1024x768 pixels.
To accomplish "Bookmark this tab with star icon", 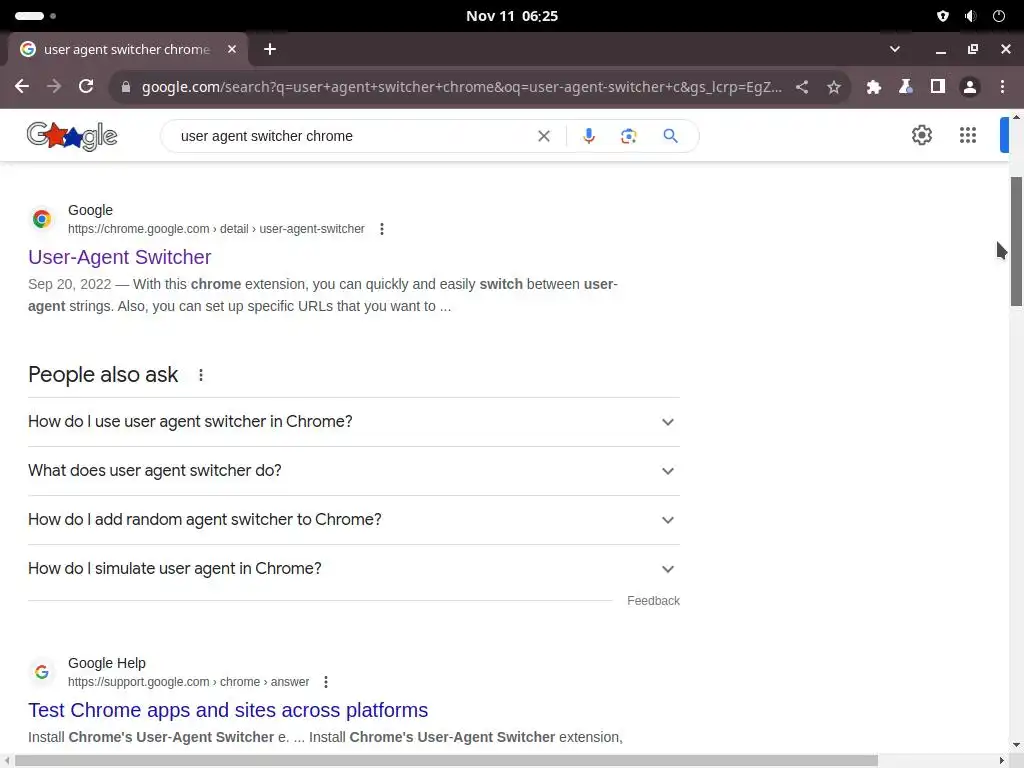I will coord(834,87).
